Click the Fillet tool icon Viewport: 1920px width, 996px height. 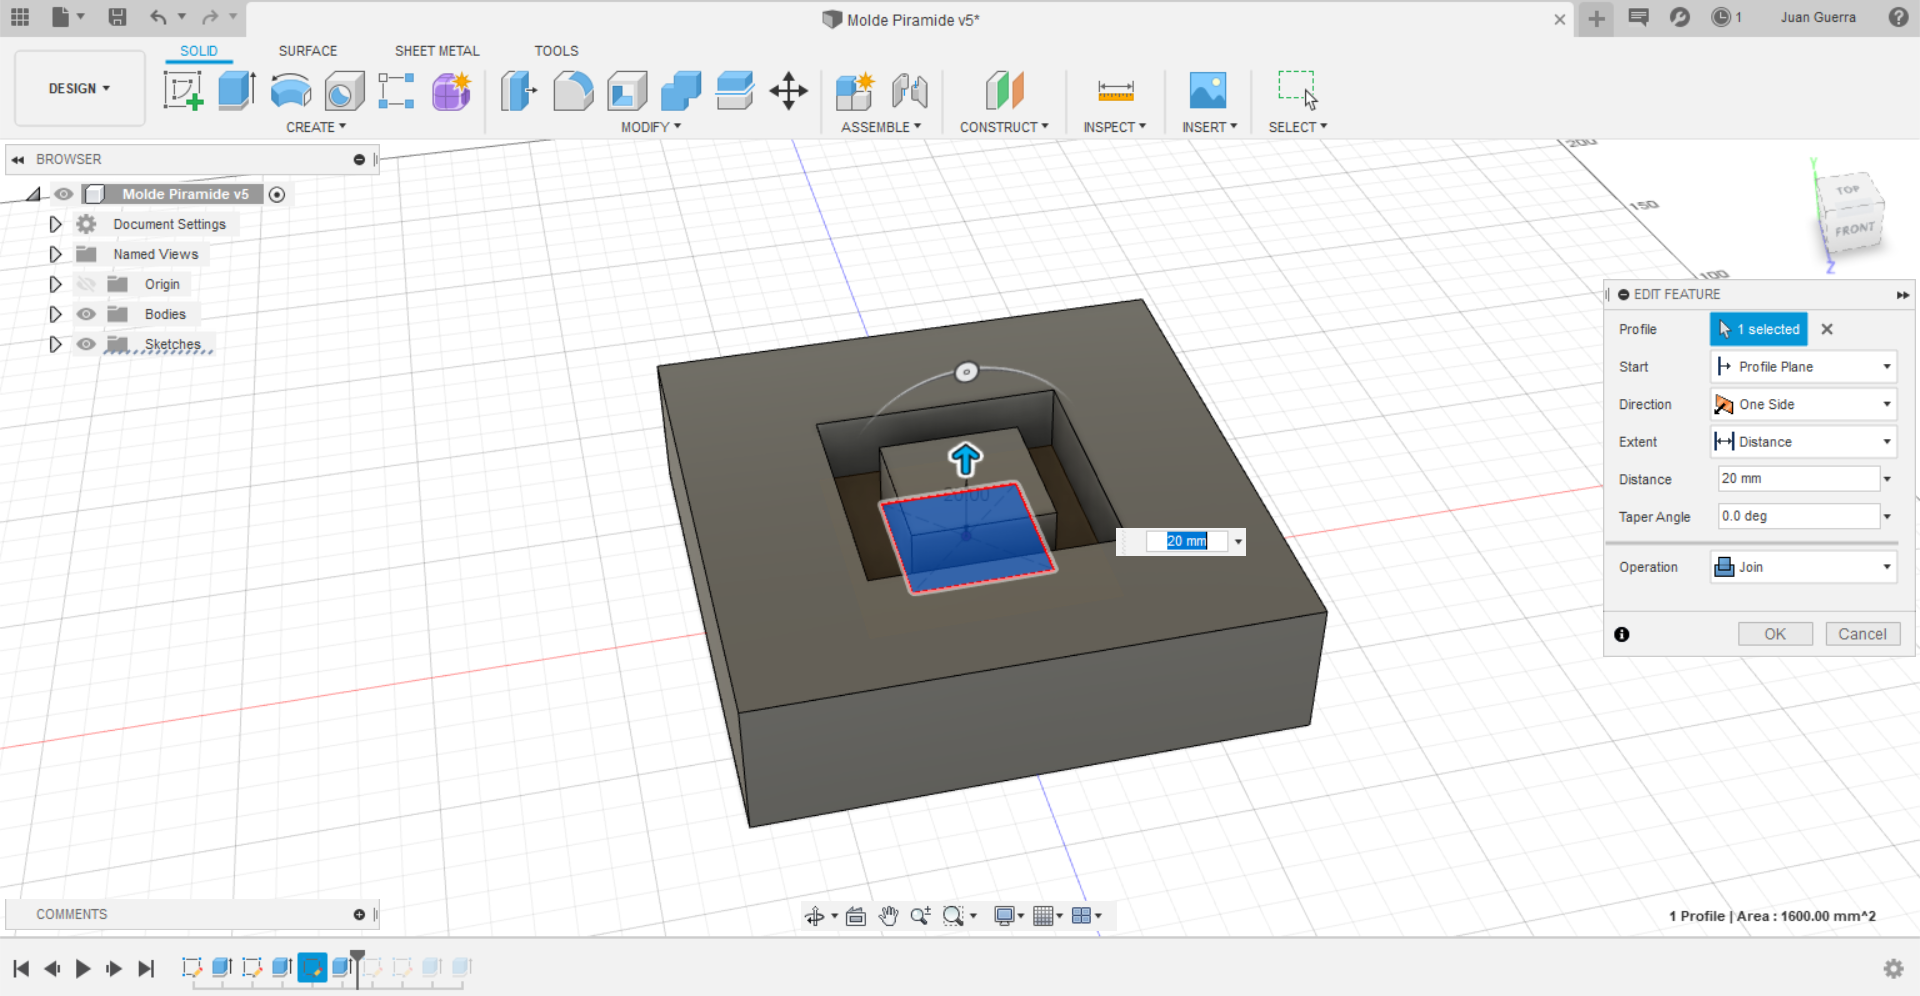573,90
